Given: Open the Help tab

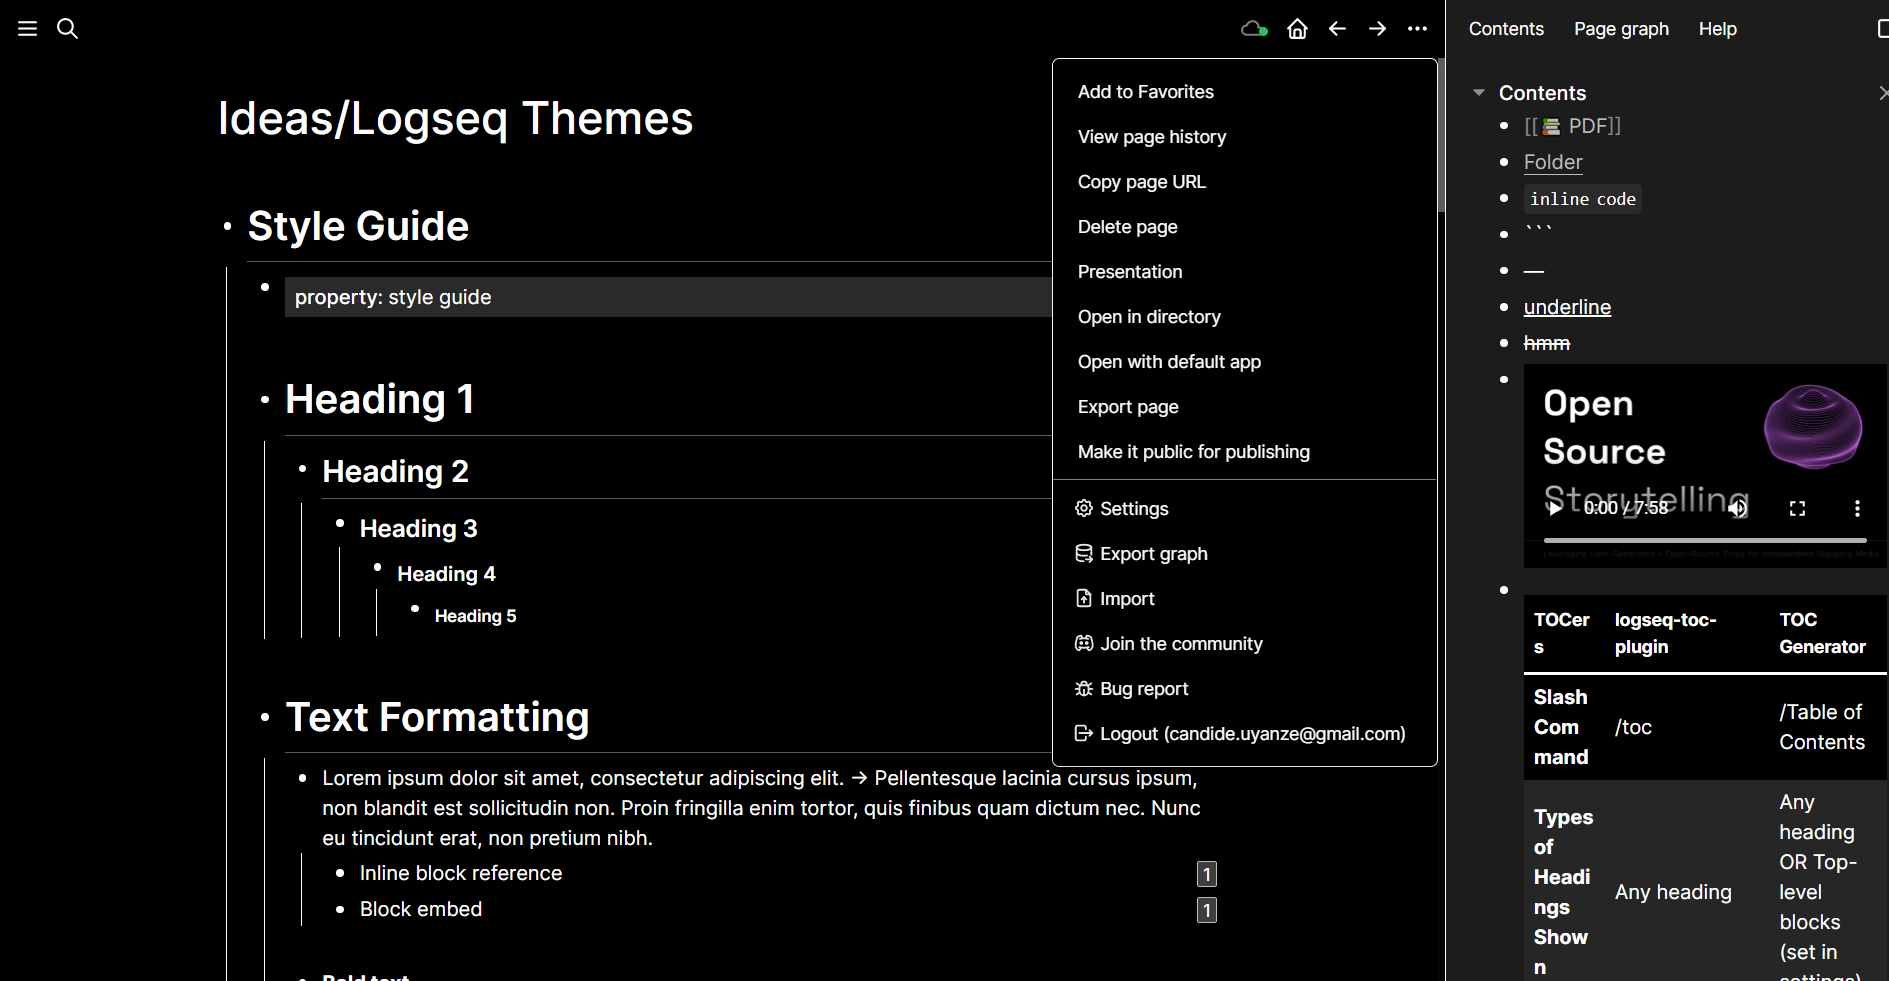Looking at the screenshot, I should tap(1717, 29).
